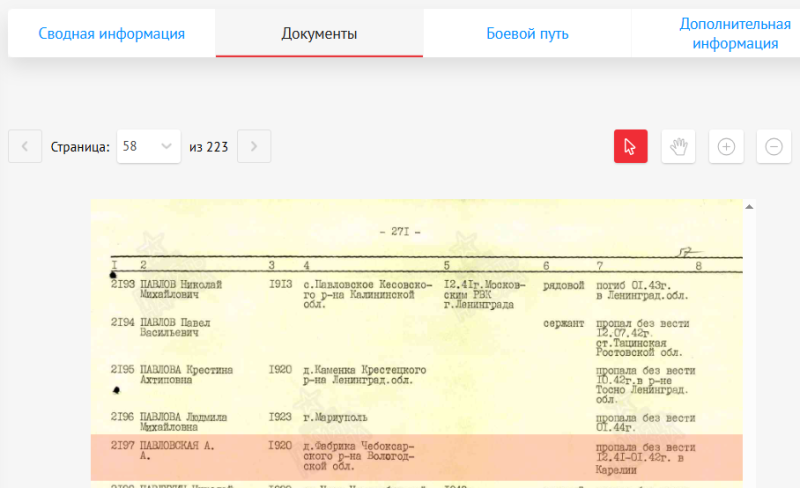Activate the hand pan tool

coord(678,146)
